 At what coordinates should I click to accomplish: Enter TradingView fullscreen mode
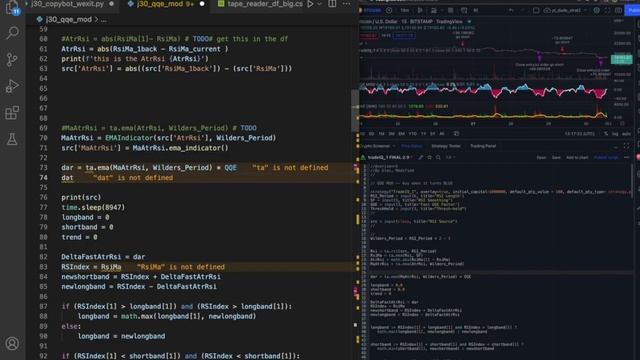point(607,10)
